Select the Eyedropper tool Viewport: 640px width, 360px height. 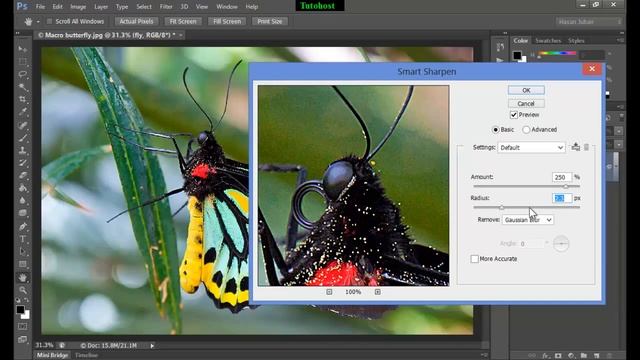click(22, 112)
